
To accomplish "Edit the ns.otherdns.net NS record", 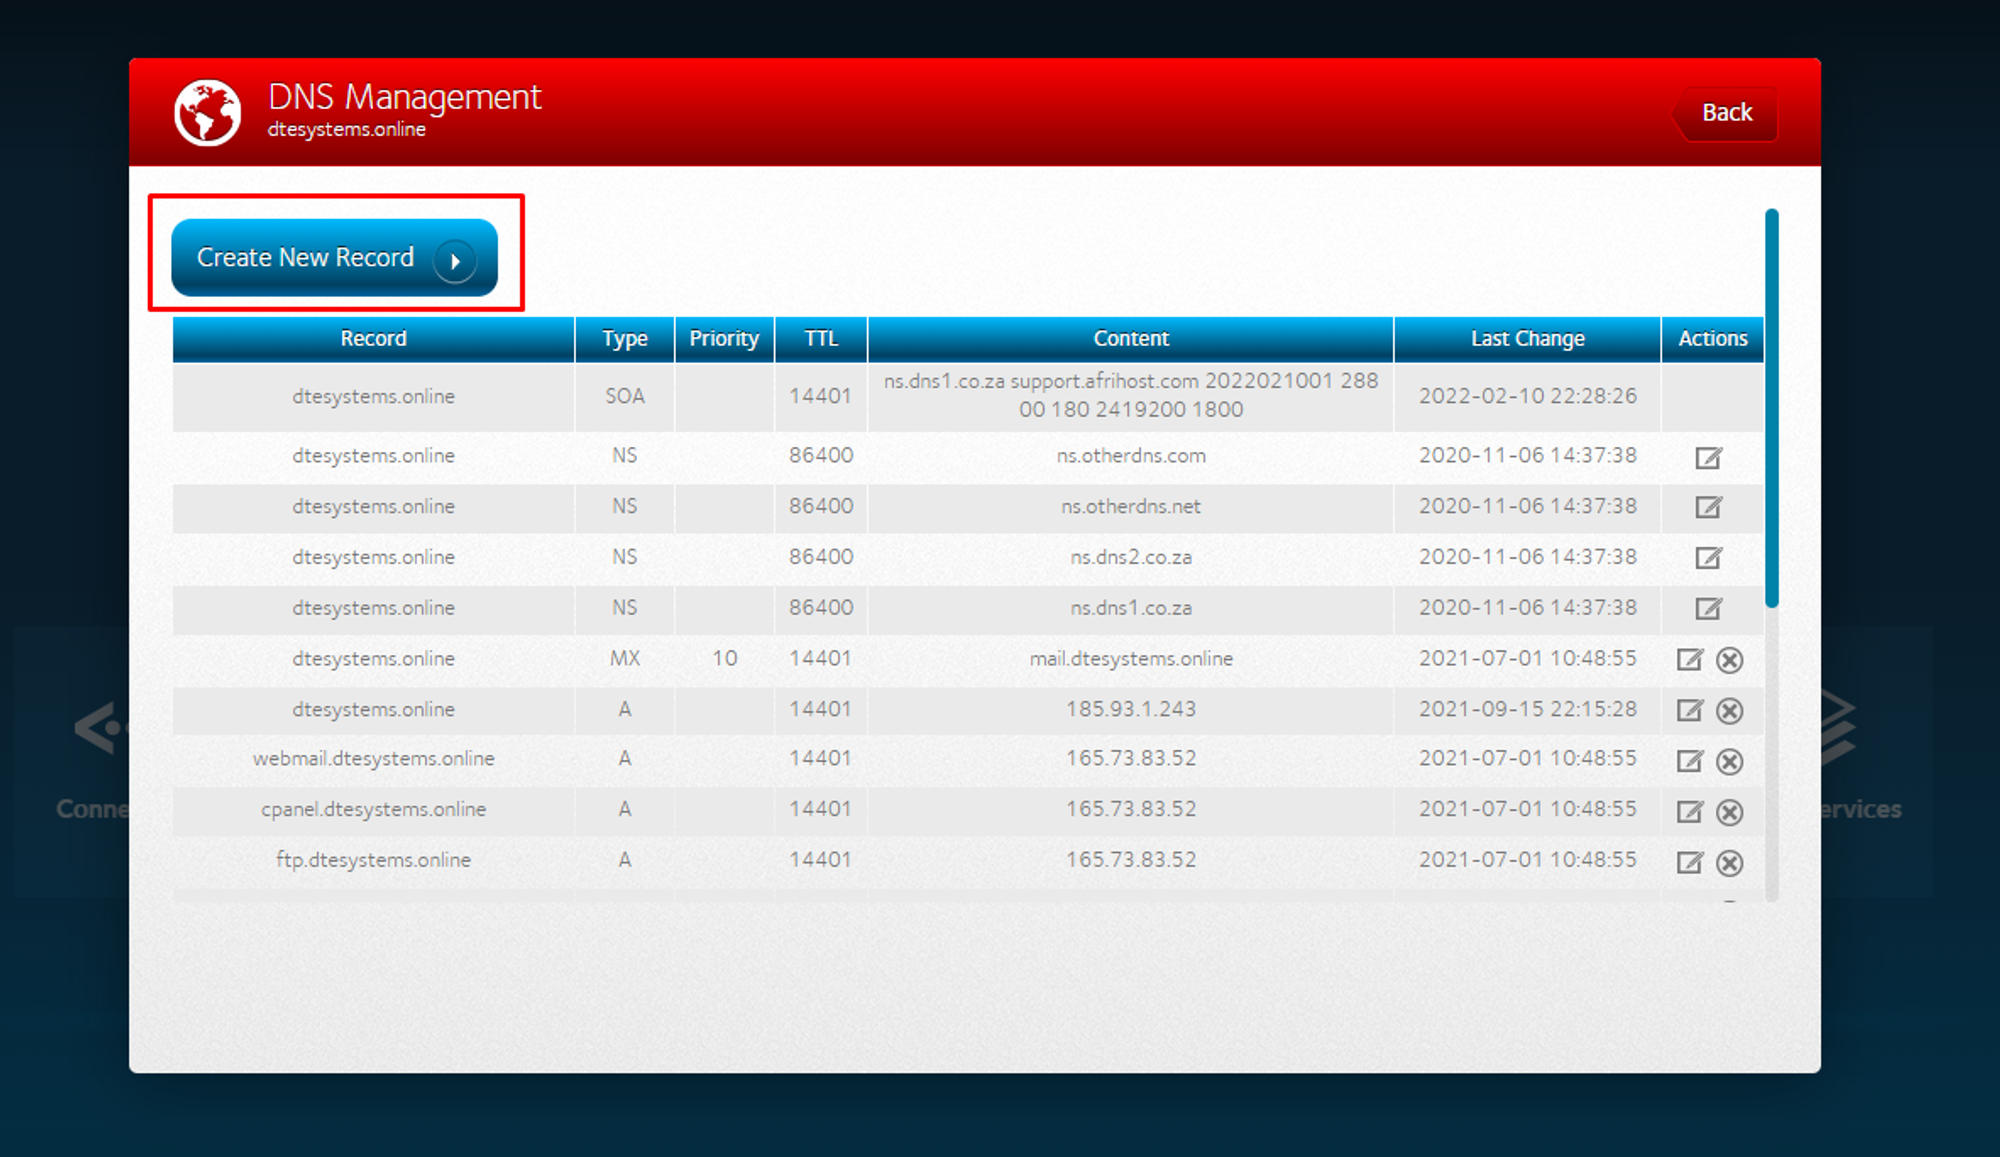I will [x=1708, y=507].
